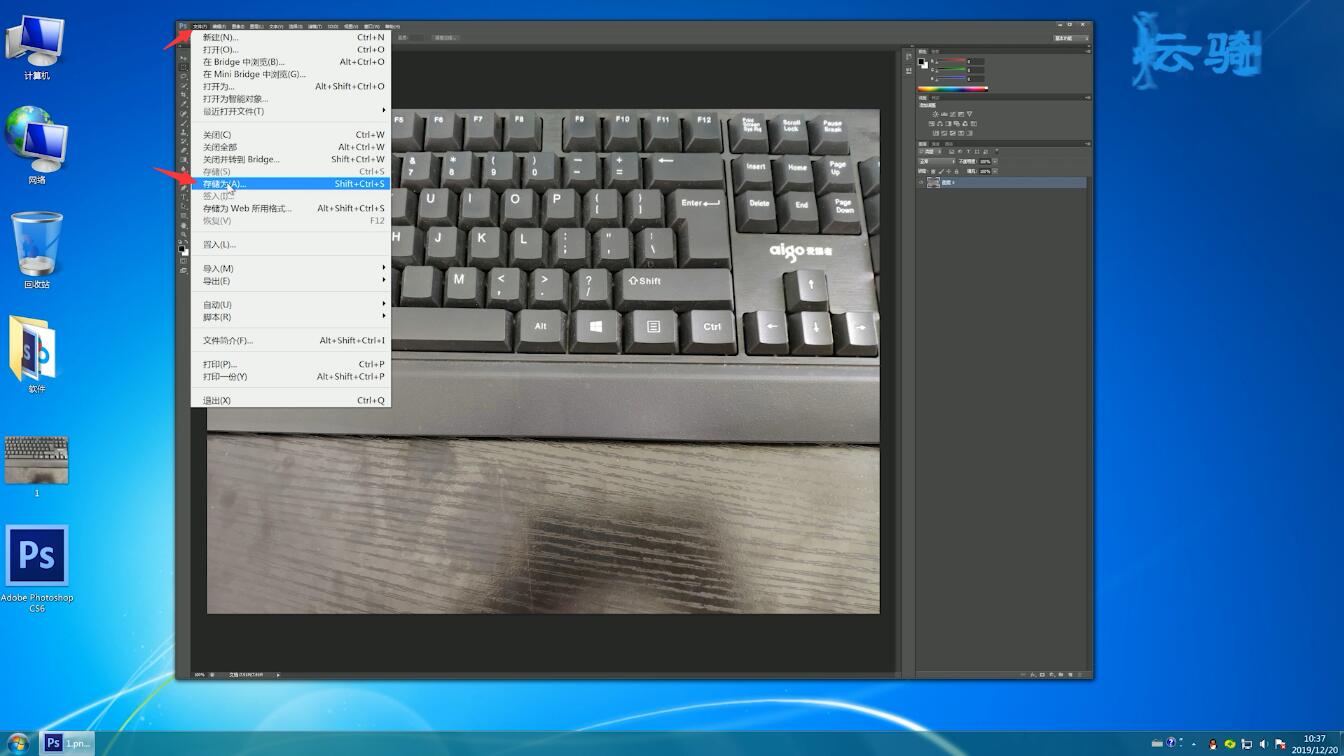
Task: Click the zoom percentage field in status bar
Action: point(199,675)
